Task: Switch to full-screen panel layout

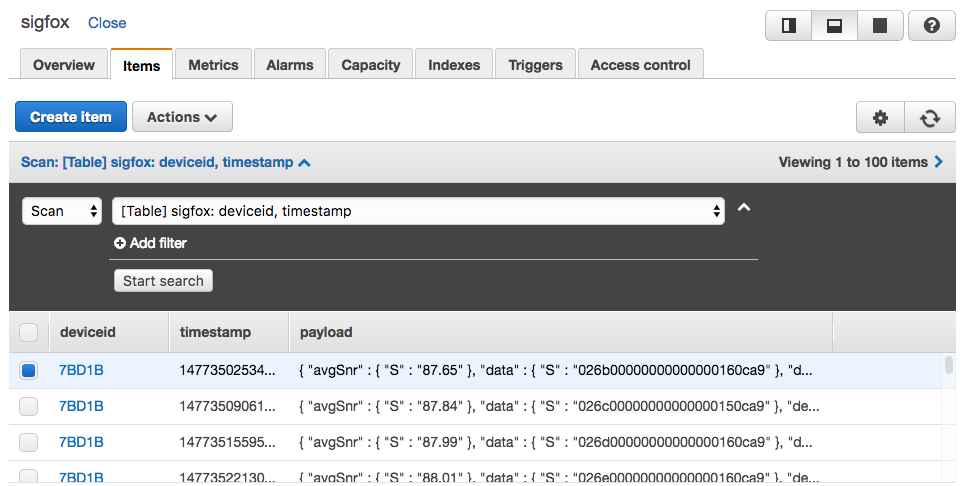Action: pos(880,25)
